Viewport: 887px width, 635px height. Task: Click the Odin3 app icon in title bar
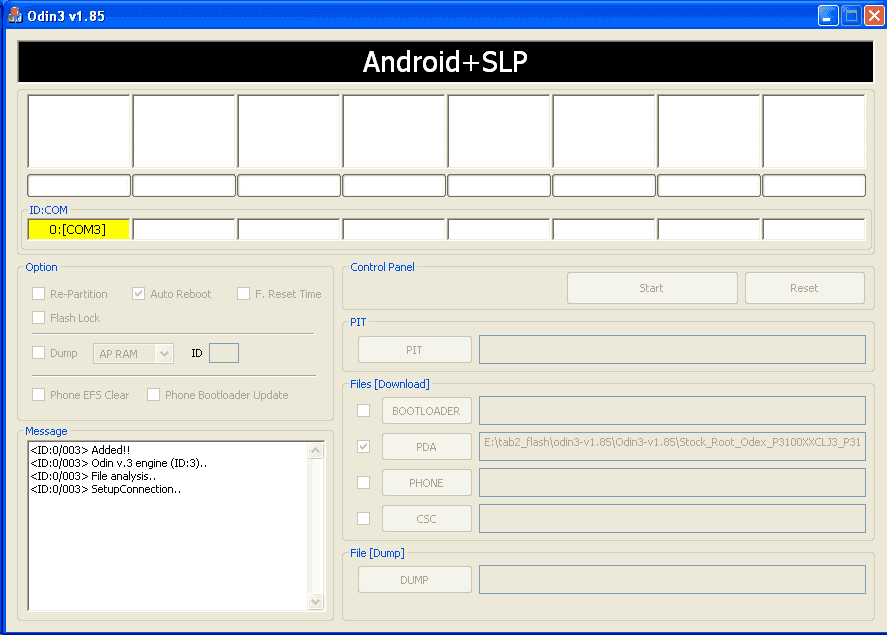click(15, 15)
